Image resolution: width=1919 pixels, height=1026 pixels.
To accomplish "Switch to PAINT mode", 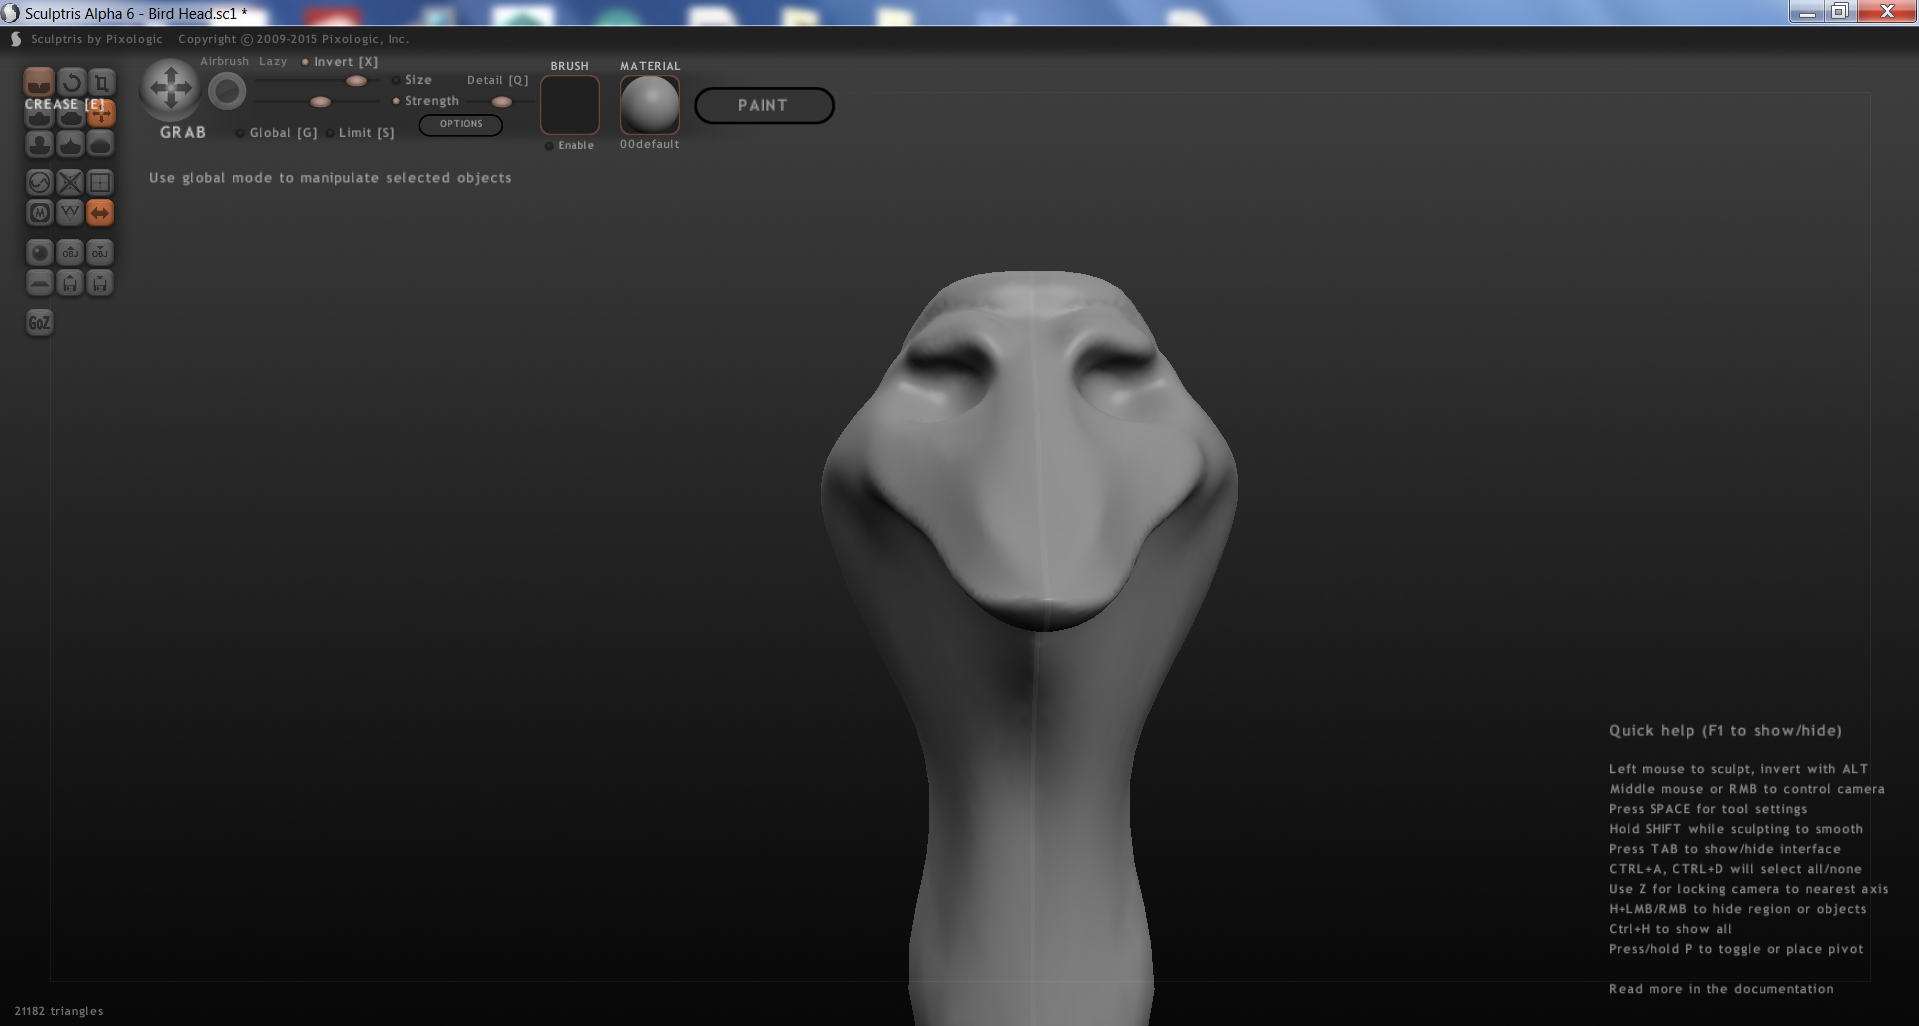I will click(764, 105).
